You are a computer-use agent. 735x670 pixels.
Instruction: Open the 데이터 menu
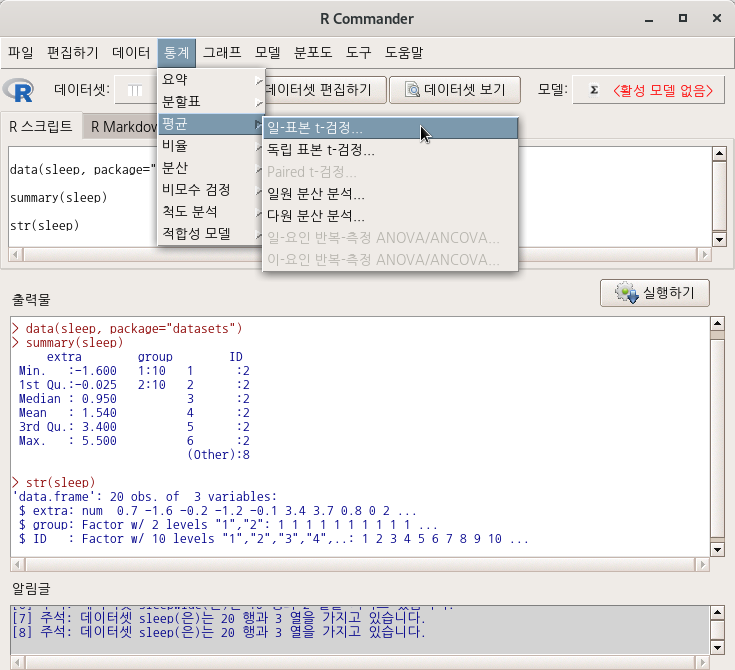(x=131, y=52)
